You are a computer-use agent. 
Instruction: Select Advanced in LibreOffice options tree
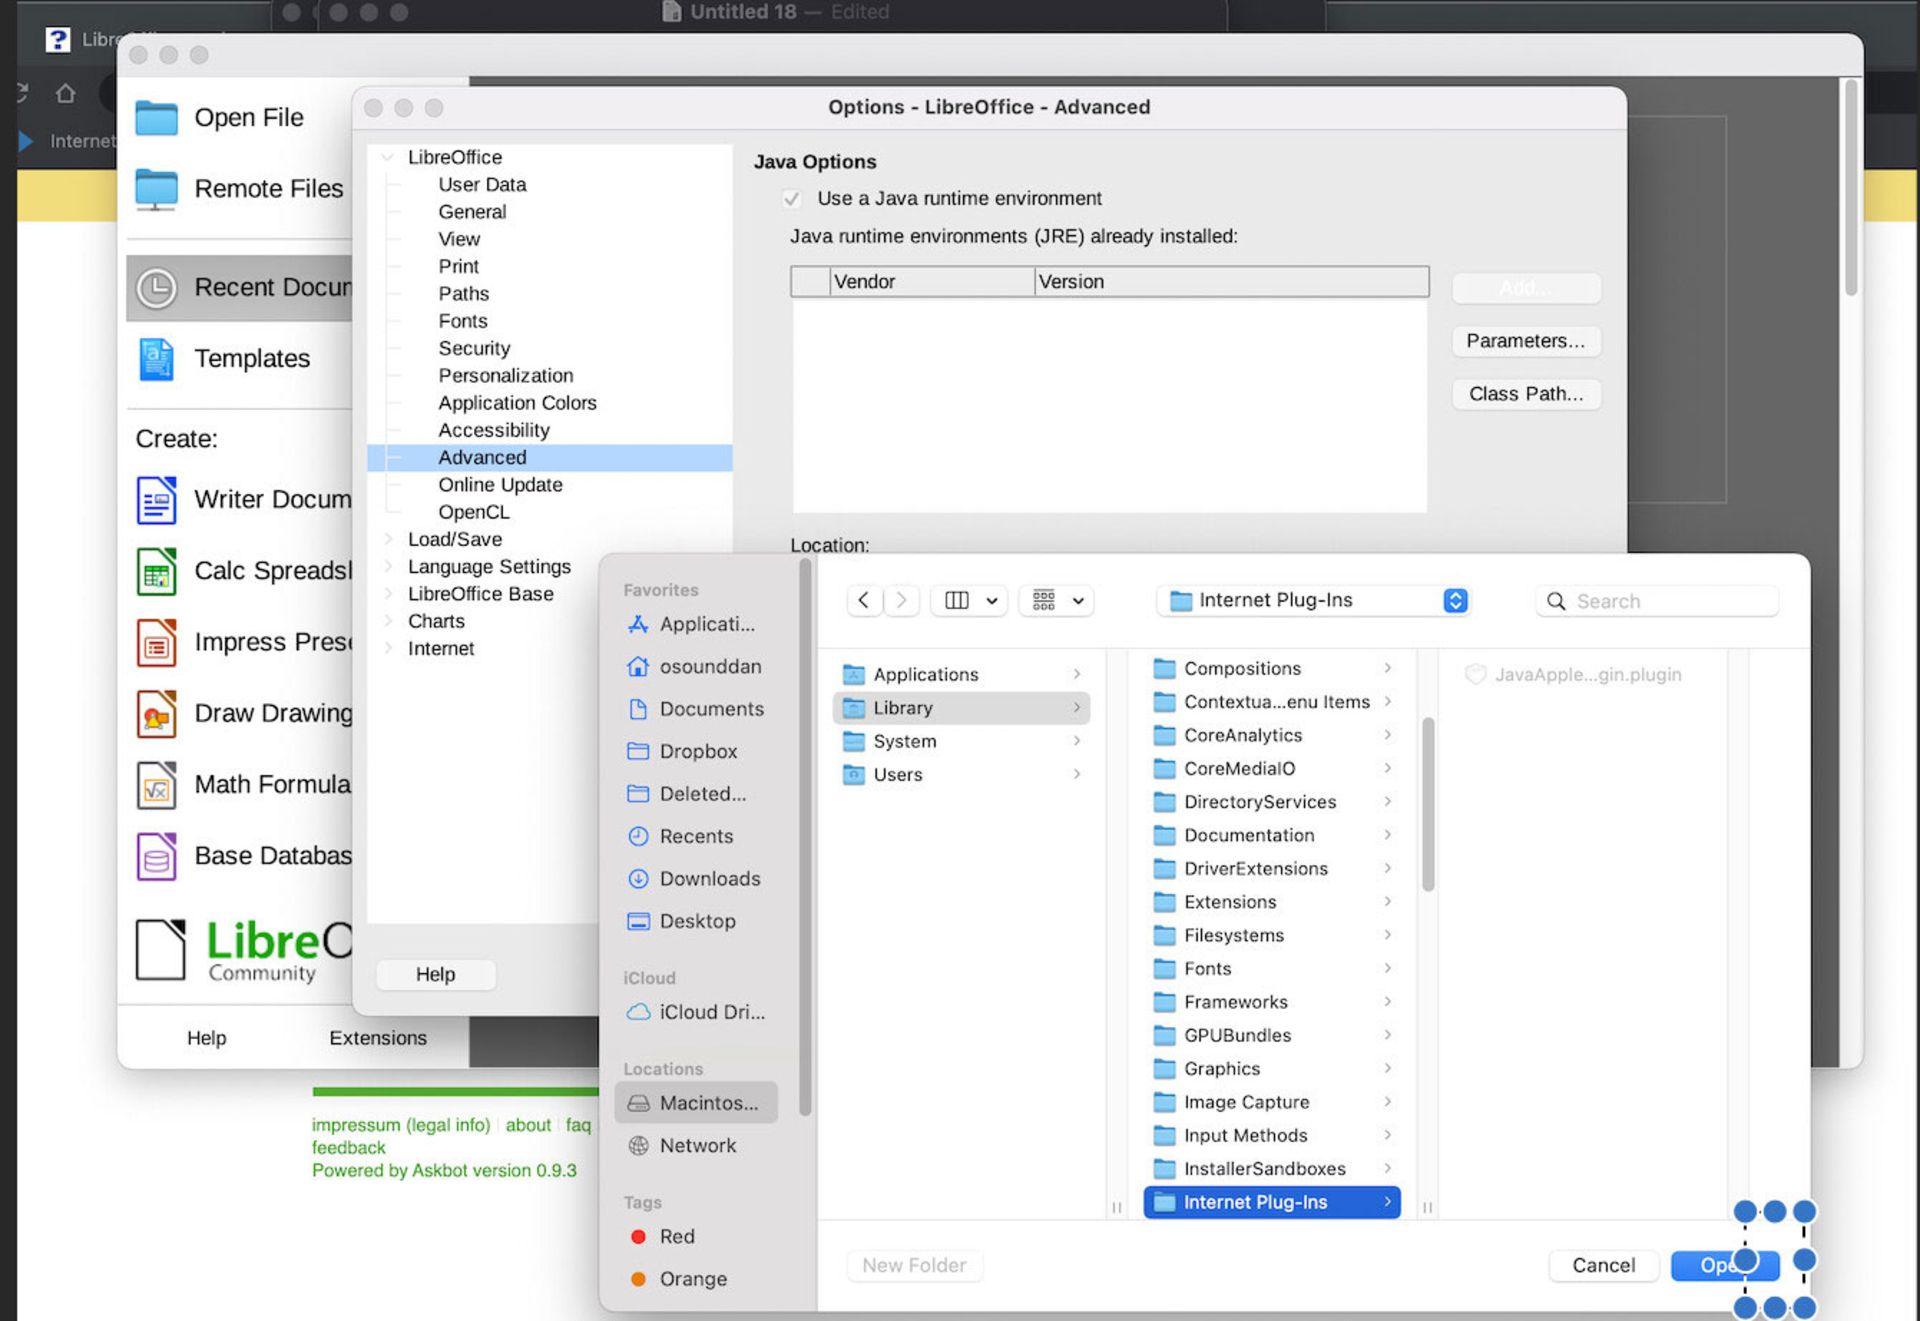481,455
